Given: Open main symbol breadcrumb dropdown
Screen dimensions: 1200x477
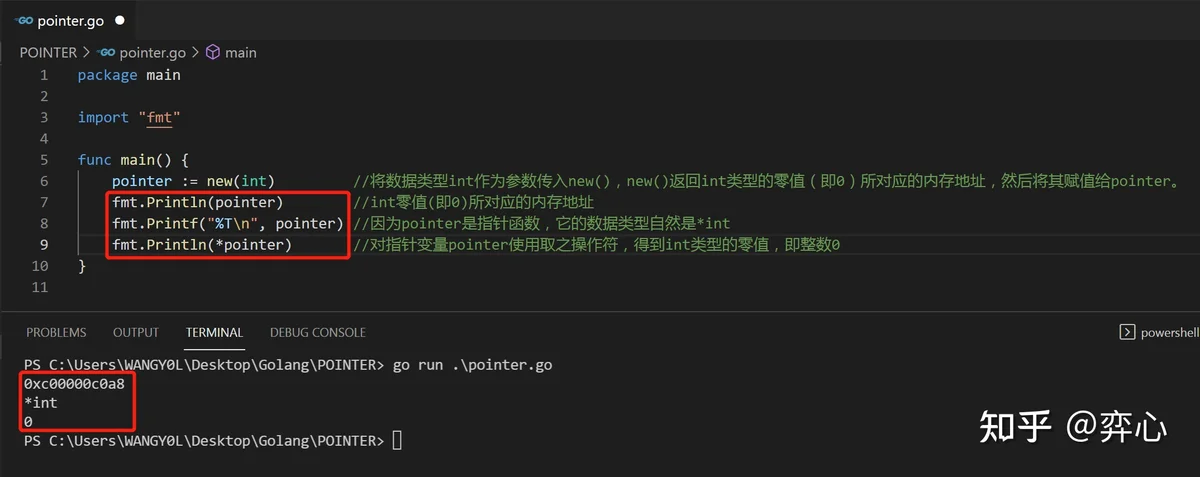Looking at the screenshot, I should tap(240, 52).
